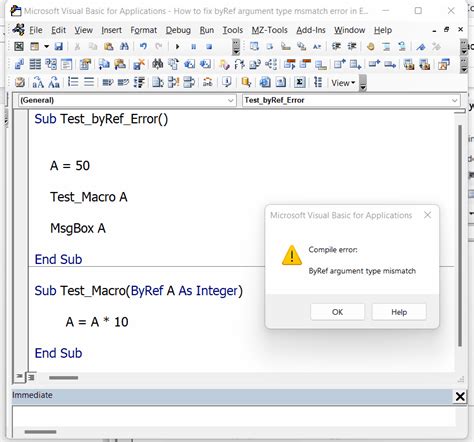Undo the last action
This screenshot has width=474, height=442.
click(x=143, y=46)
